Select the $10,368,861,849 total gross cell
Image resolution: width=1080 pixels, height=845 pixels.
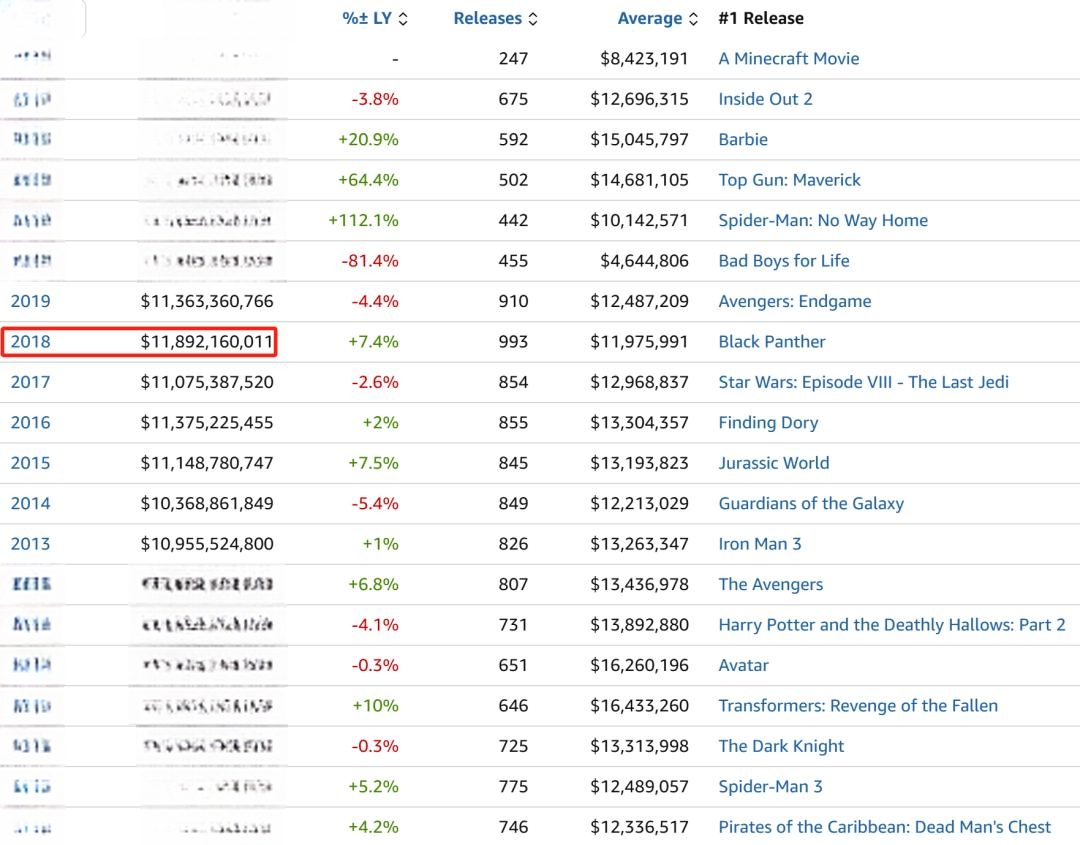click(207, 503)
